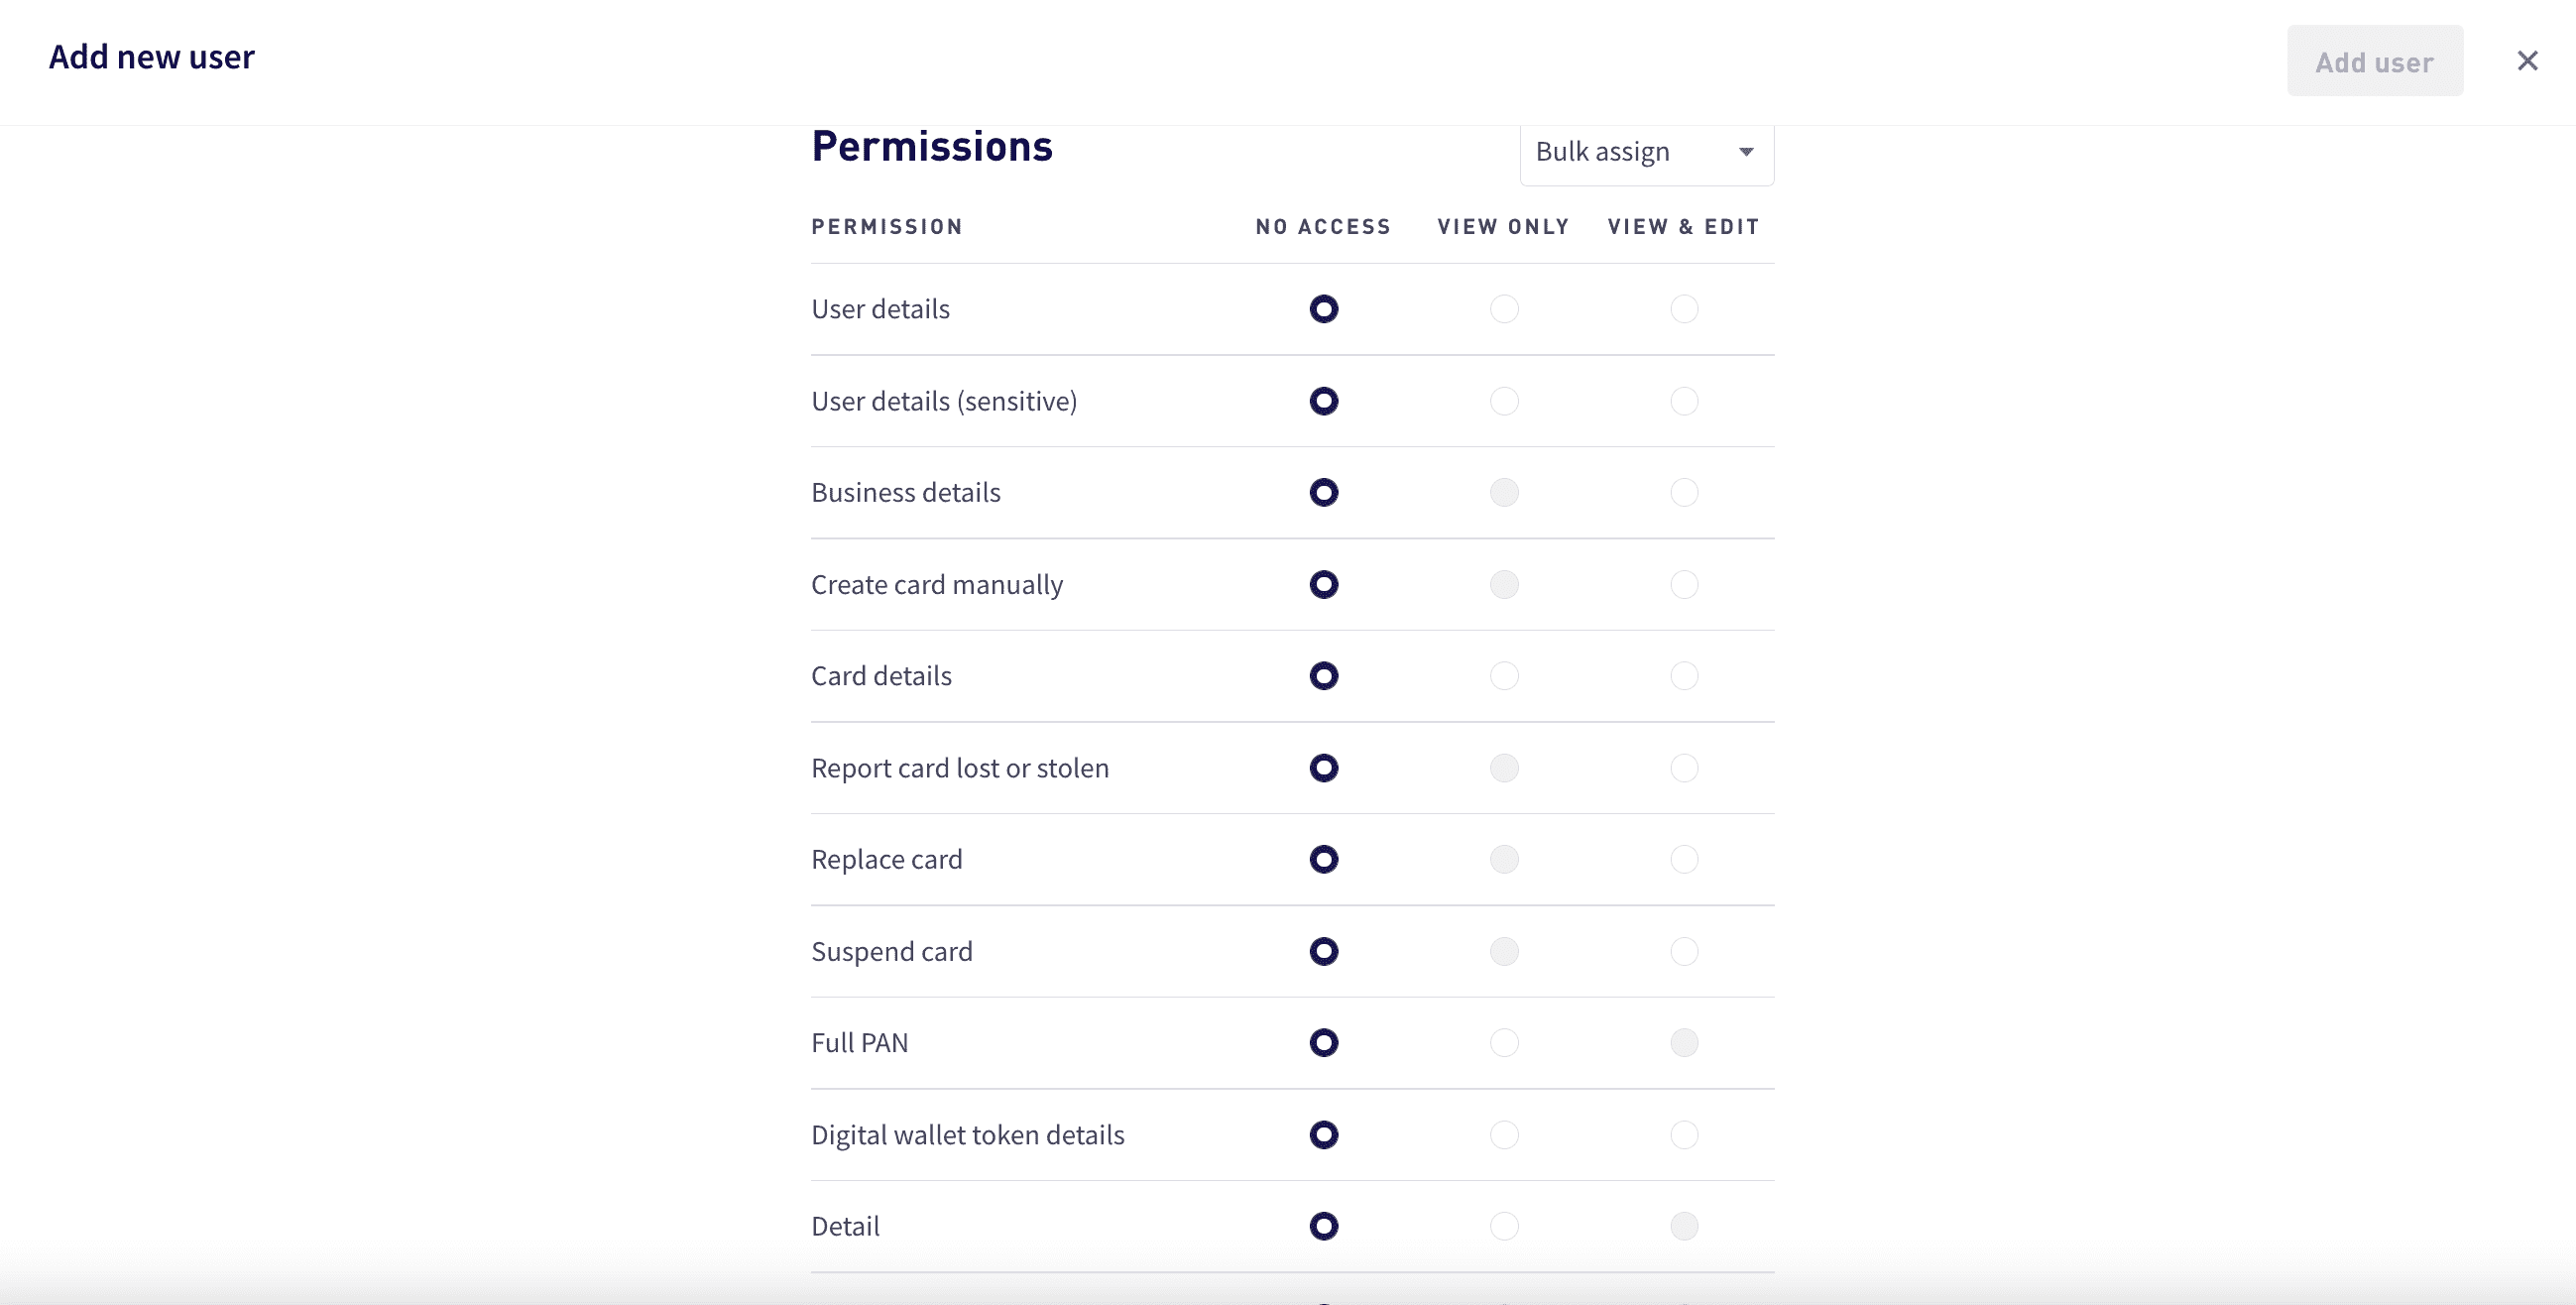The image size is (2576, 1305).
Task: Close the Add new user dialog
Action: 2528,61
